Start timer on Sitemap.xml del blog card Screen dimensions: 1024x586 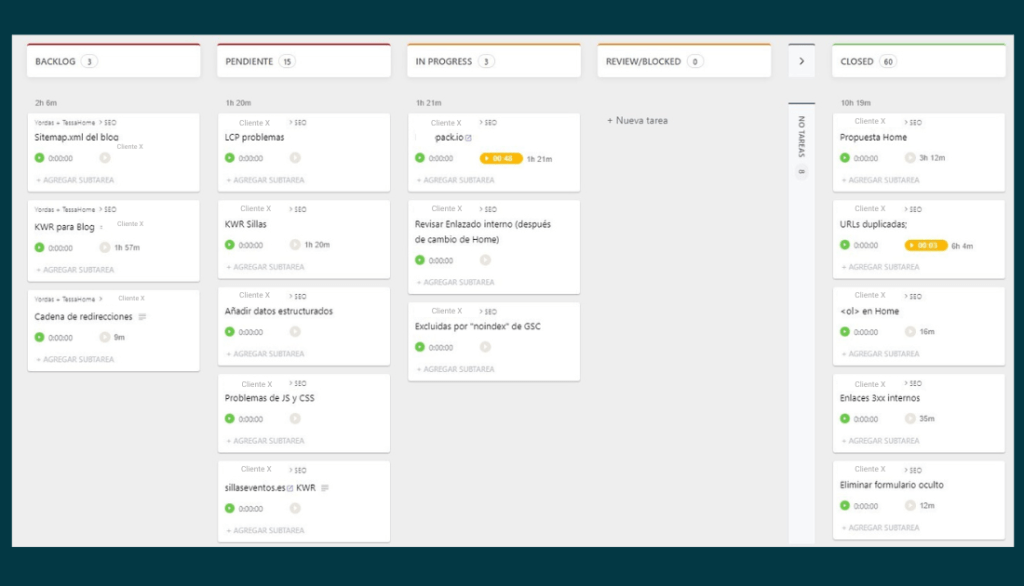pos(105,158)
